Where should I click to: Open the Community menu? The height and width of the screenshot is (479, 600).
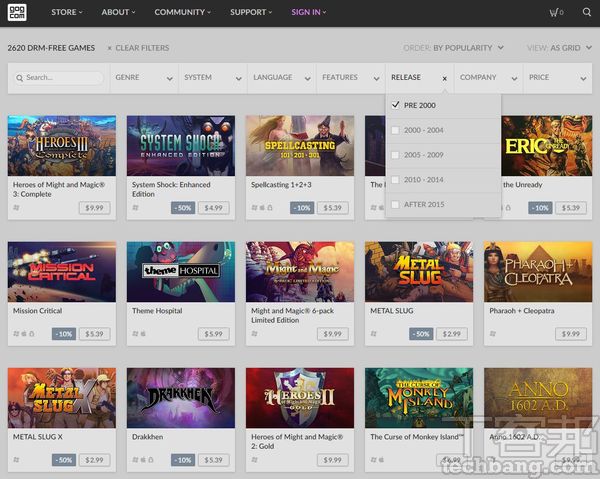pyautogui.click(x=182, y=13)
